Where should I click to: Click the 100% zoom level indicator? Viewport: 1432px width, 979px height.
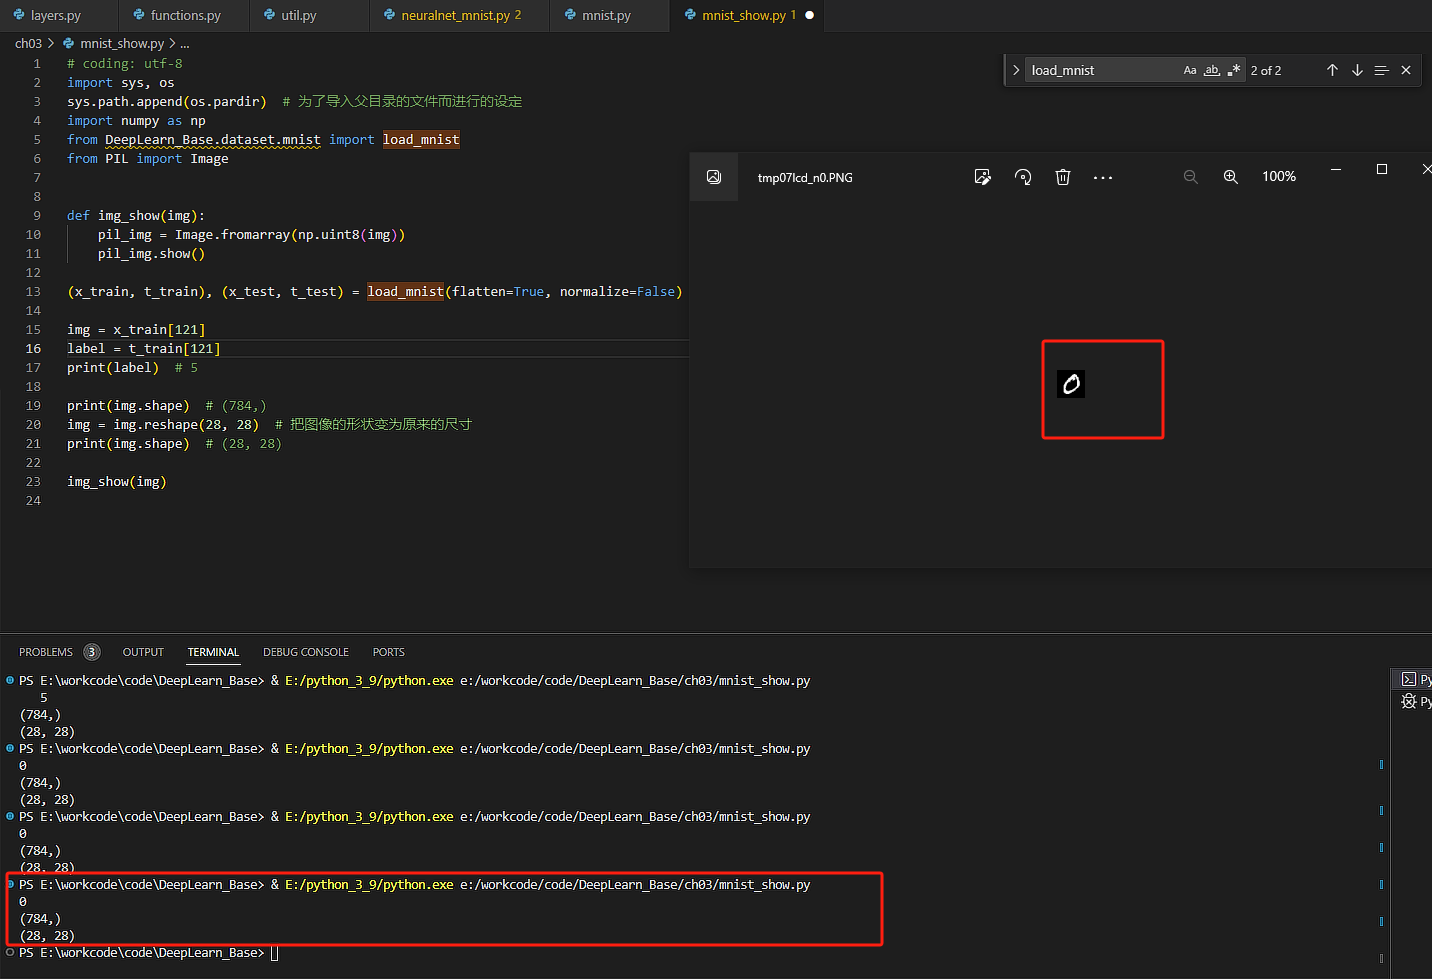[1279, 176]
